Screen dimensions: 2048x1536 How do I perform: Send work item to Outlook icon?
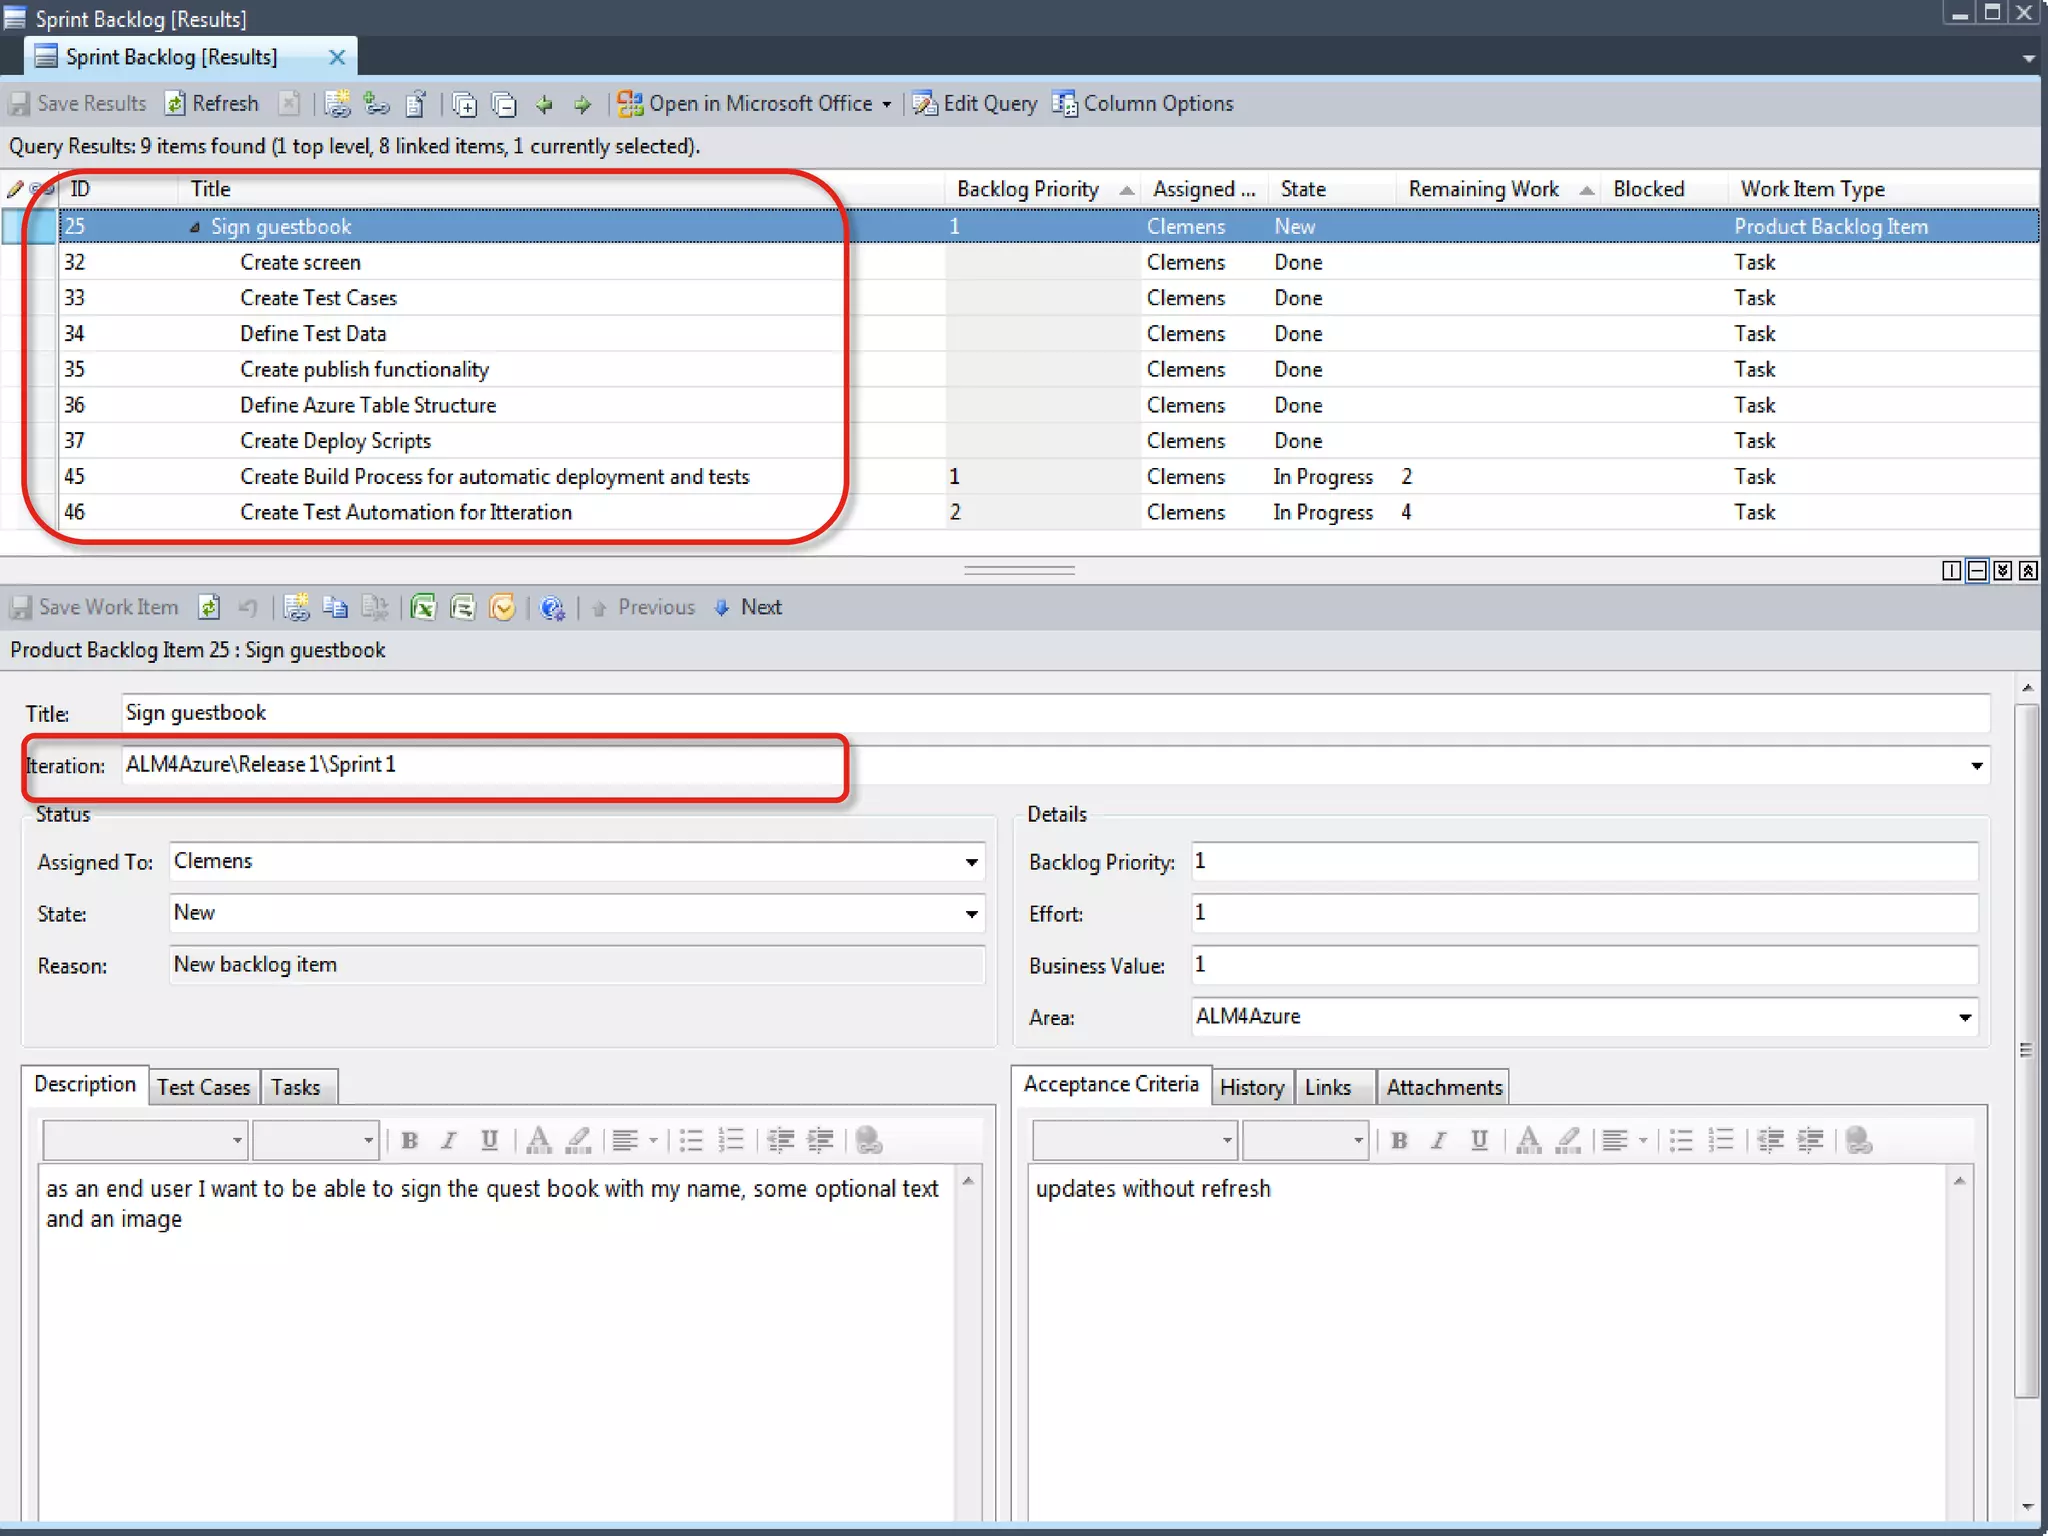pos(502,607)
